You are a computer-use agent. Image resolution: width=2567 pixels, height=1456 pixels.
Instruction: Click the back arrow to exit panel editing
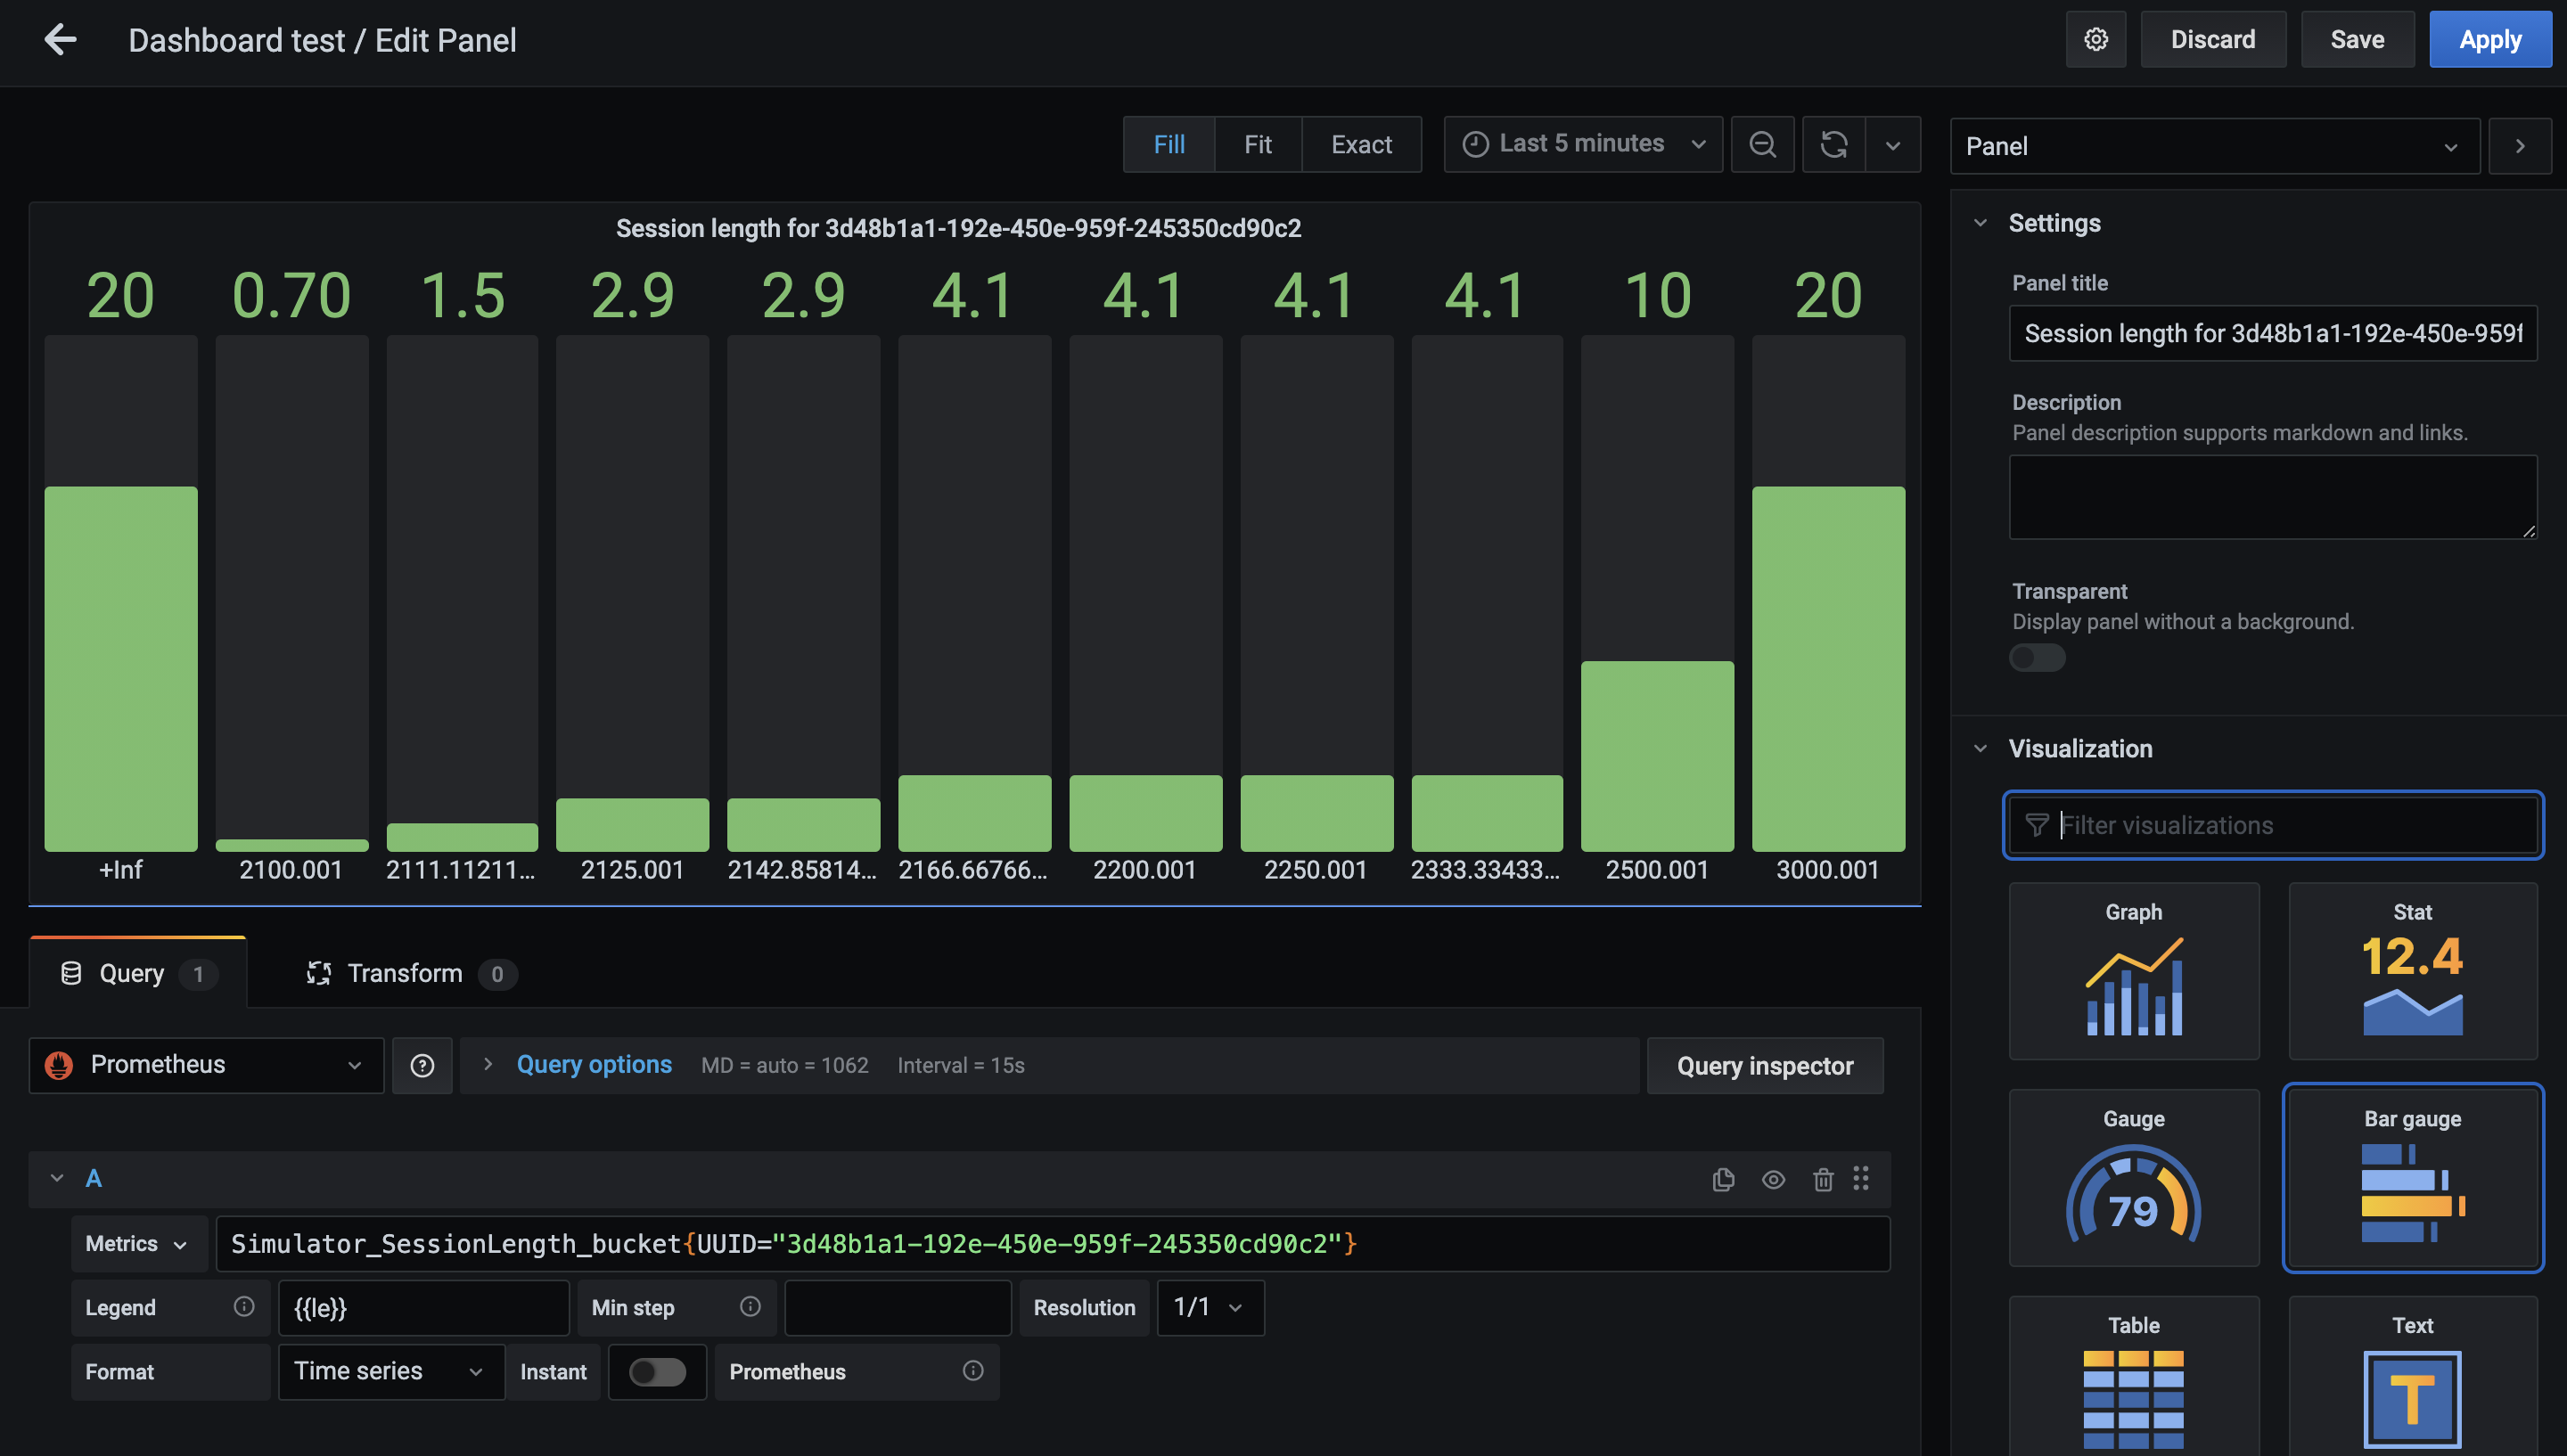click(x=60, y=40)
